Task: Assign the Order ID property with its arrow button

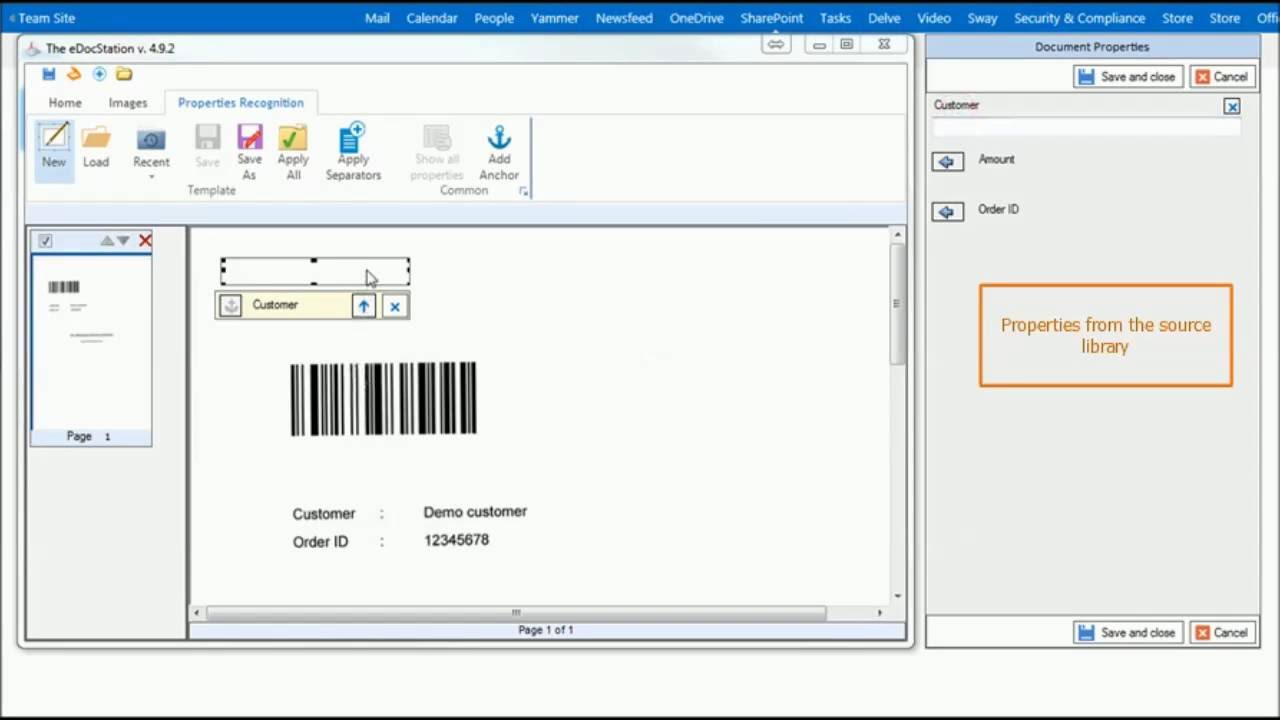Action: pos(947,211)
